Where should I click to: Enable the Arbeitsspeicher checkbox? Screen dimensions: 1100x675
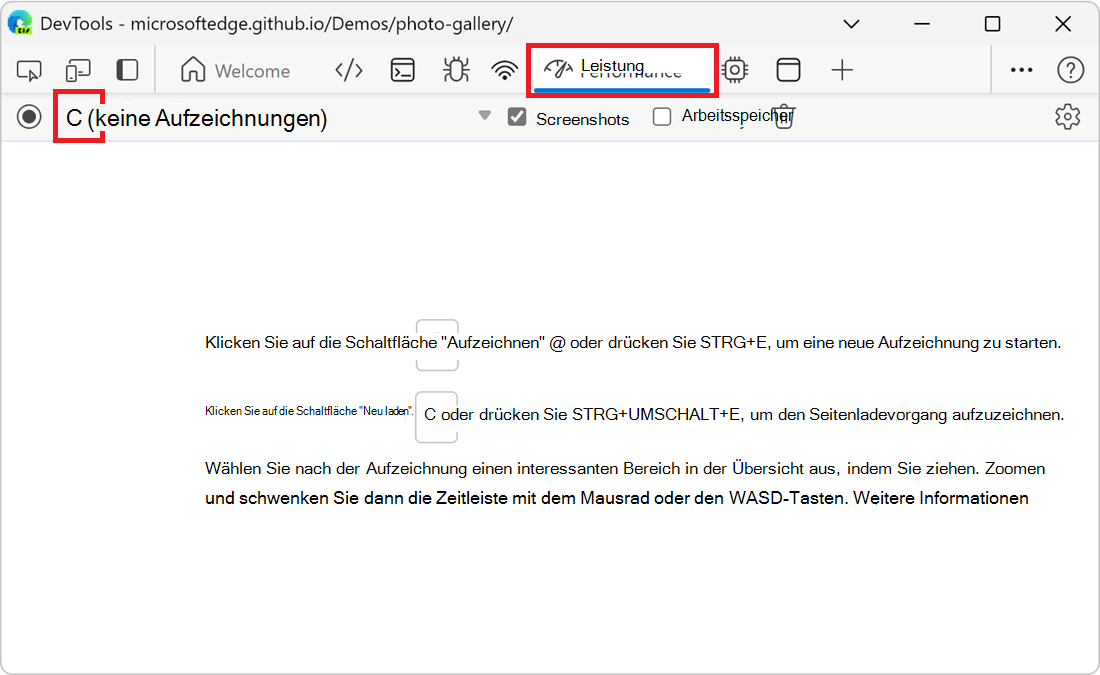tap(662, 117)
